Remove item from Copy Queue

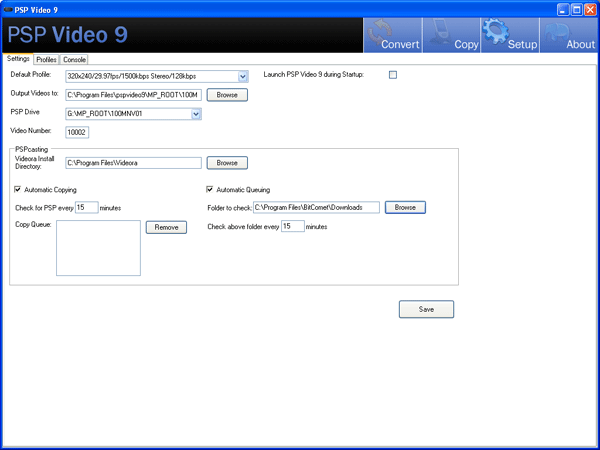(166, 227)
